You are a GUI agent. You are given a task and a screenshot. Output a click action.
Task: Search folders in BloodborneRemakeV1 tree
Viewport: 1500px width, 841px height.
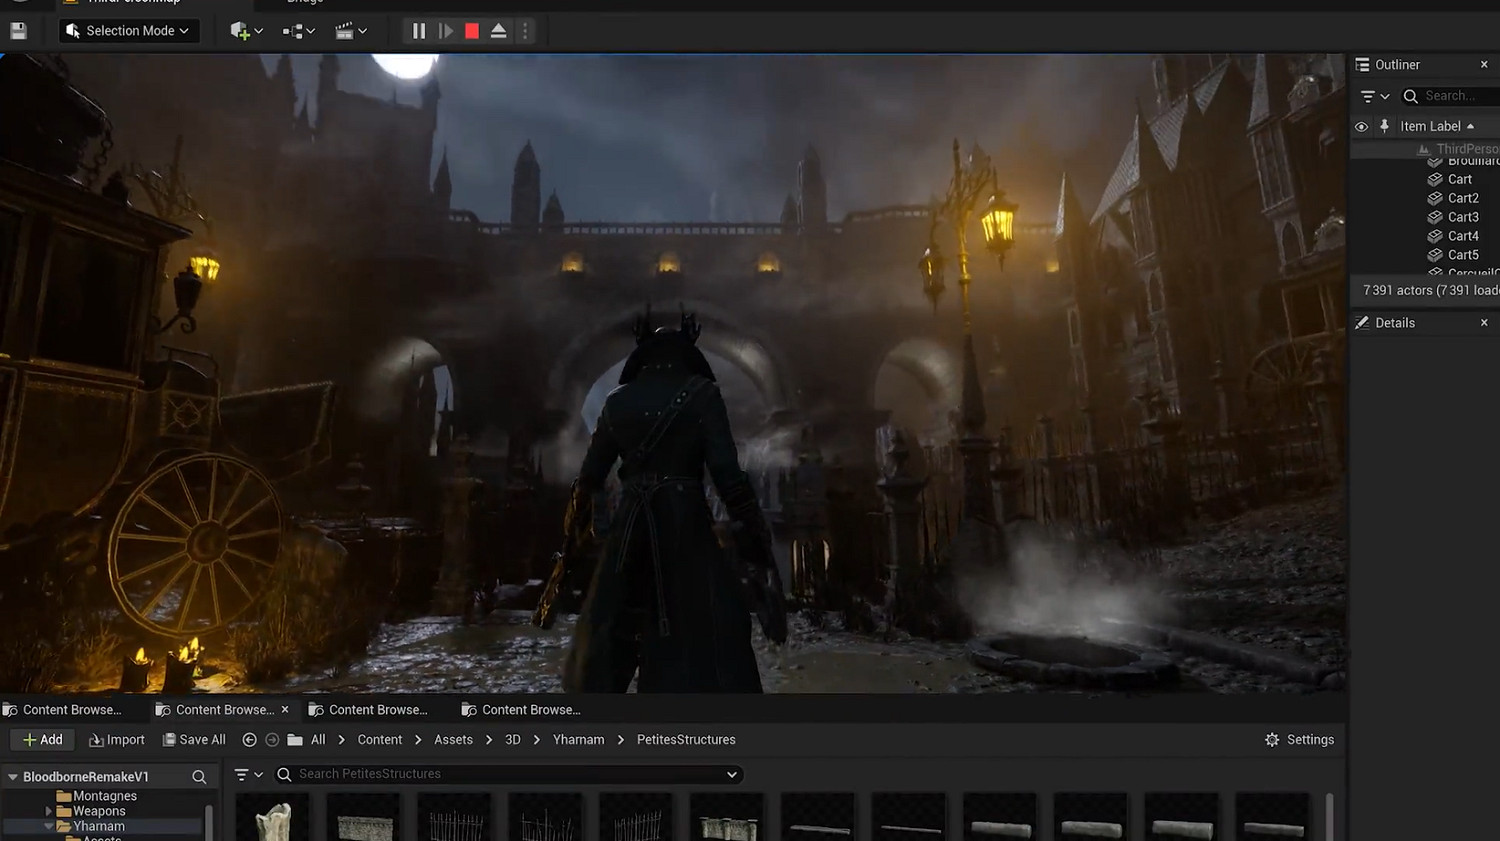tap(199, 777)
